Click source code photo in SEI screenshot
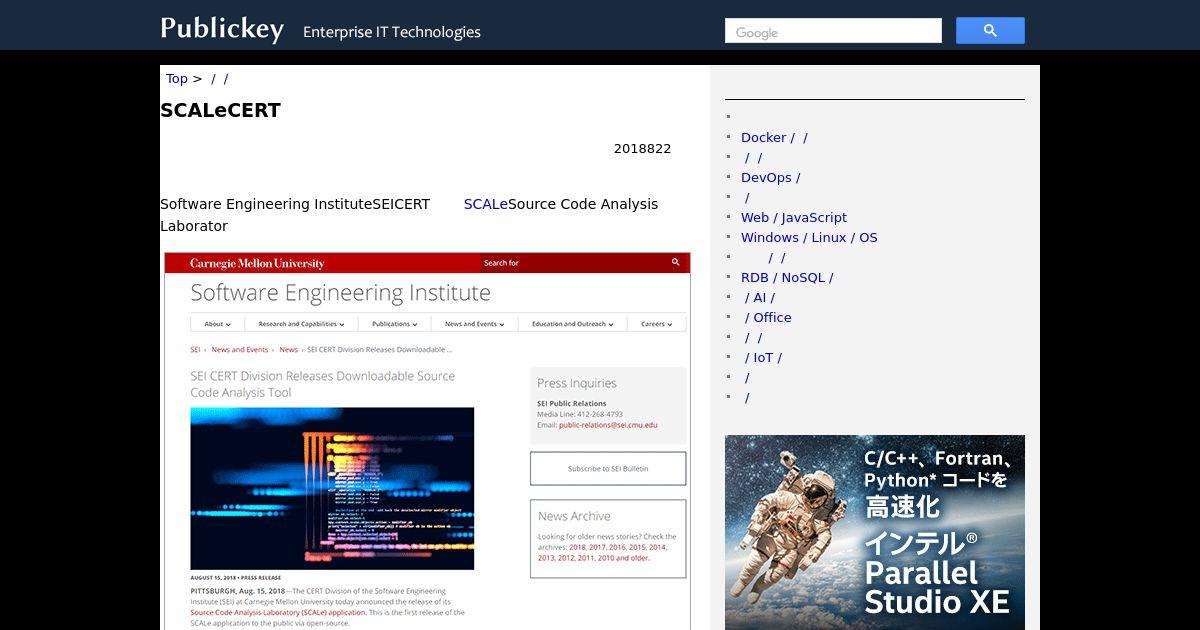This screenshot has width=1200, height=630. (x=332, y=488)
